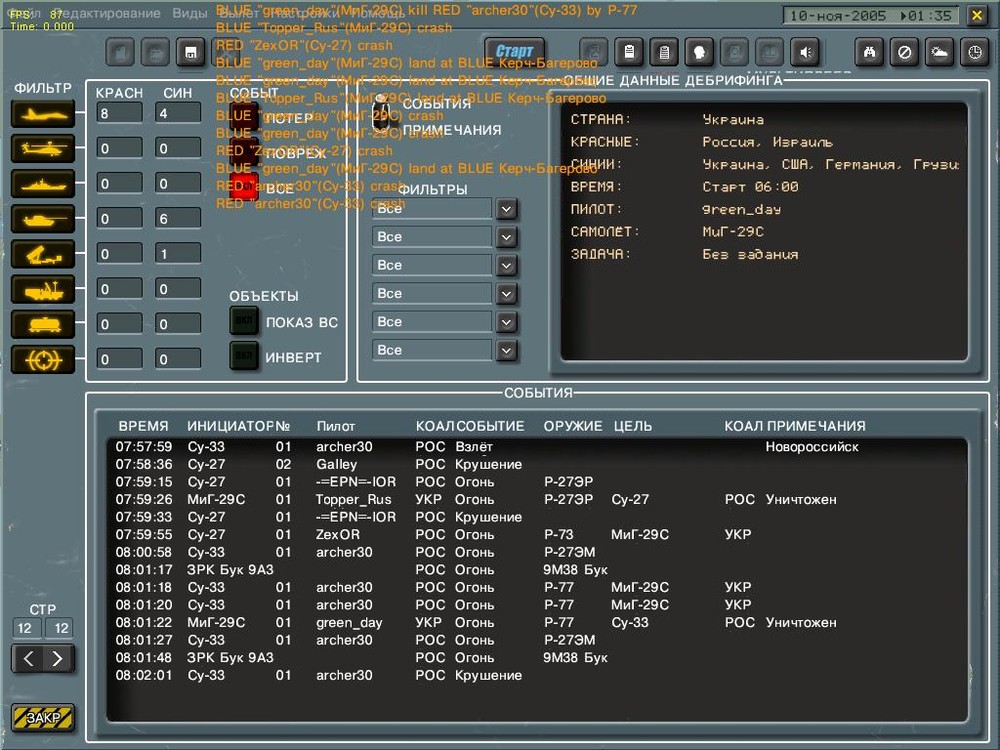
Task: Open the third Все filter dropdown
Action: (507, 265)
